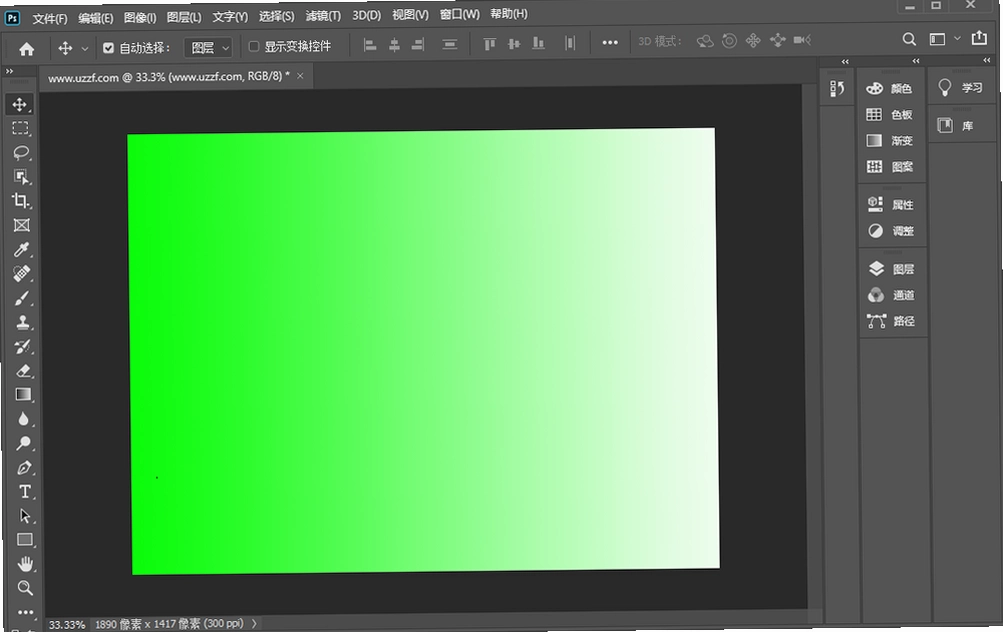Viewport: 1003px width, 632px height.
Task: Open the 学习 panel
Action: pos(961,88)
